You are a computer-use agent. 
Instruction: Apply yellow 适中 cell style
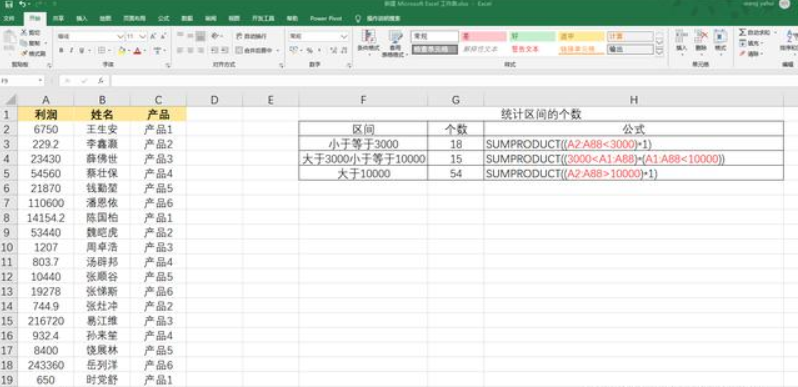coord(581,36)
